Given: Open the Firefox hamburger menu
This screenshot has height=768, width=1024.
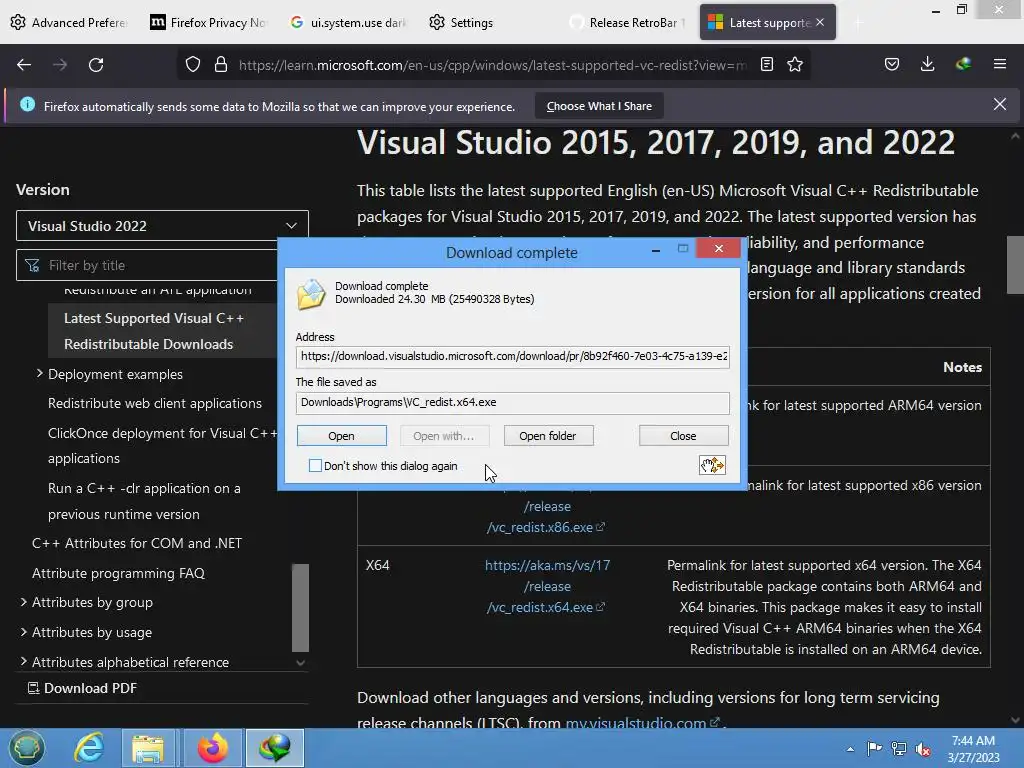Looking at the screenshot, I should (x=1000, y=64).
